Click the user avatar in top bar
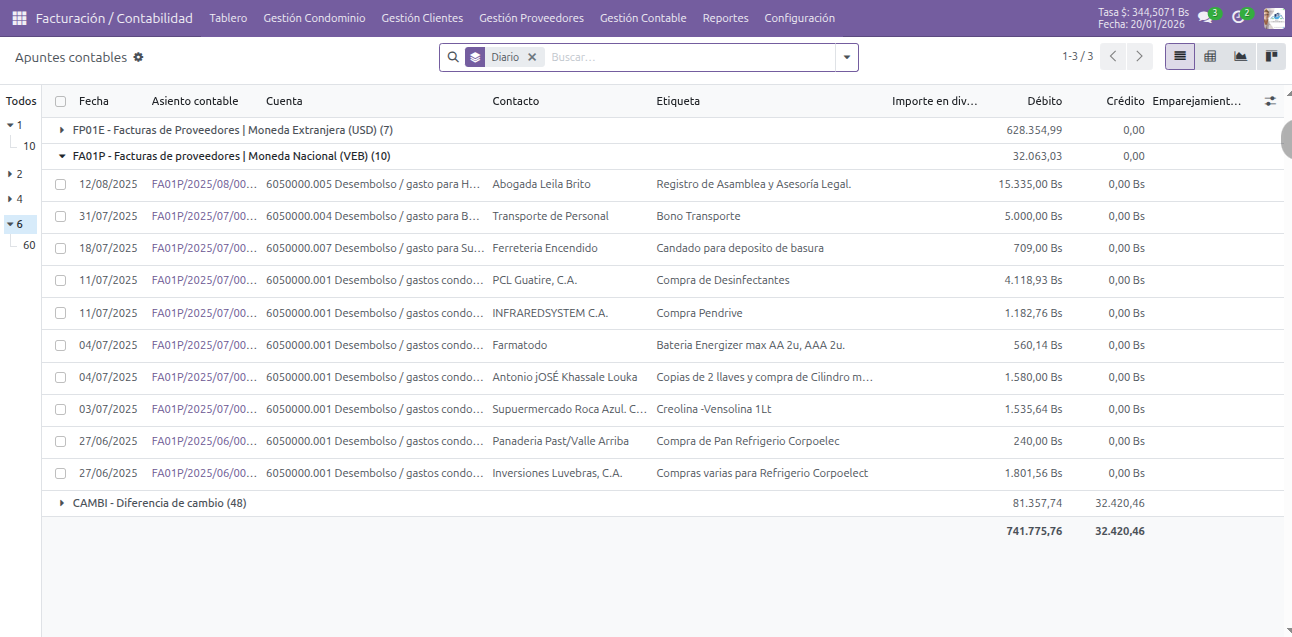The height and width of the screenshot is (637, 1292). click(x=1273, y=18)
